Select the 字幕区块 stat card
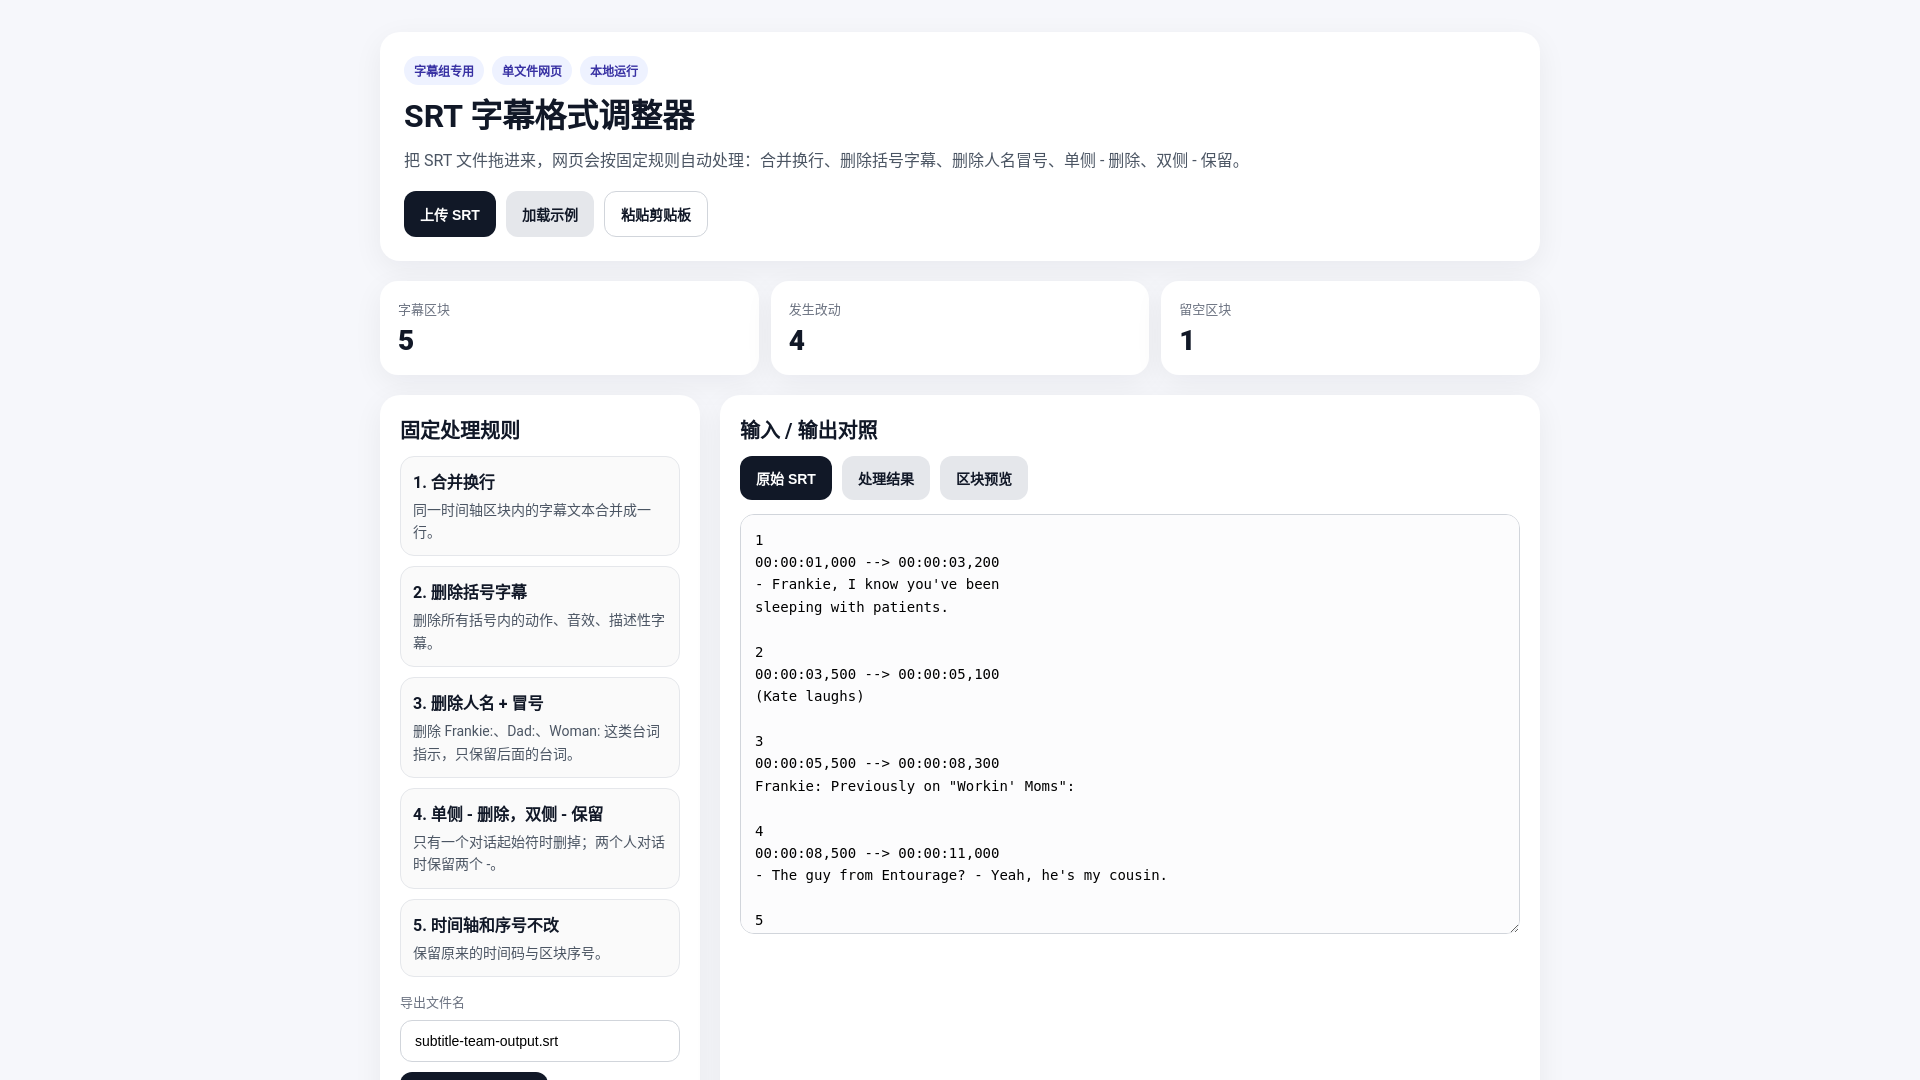 point(569,328)
